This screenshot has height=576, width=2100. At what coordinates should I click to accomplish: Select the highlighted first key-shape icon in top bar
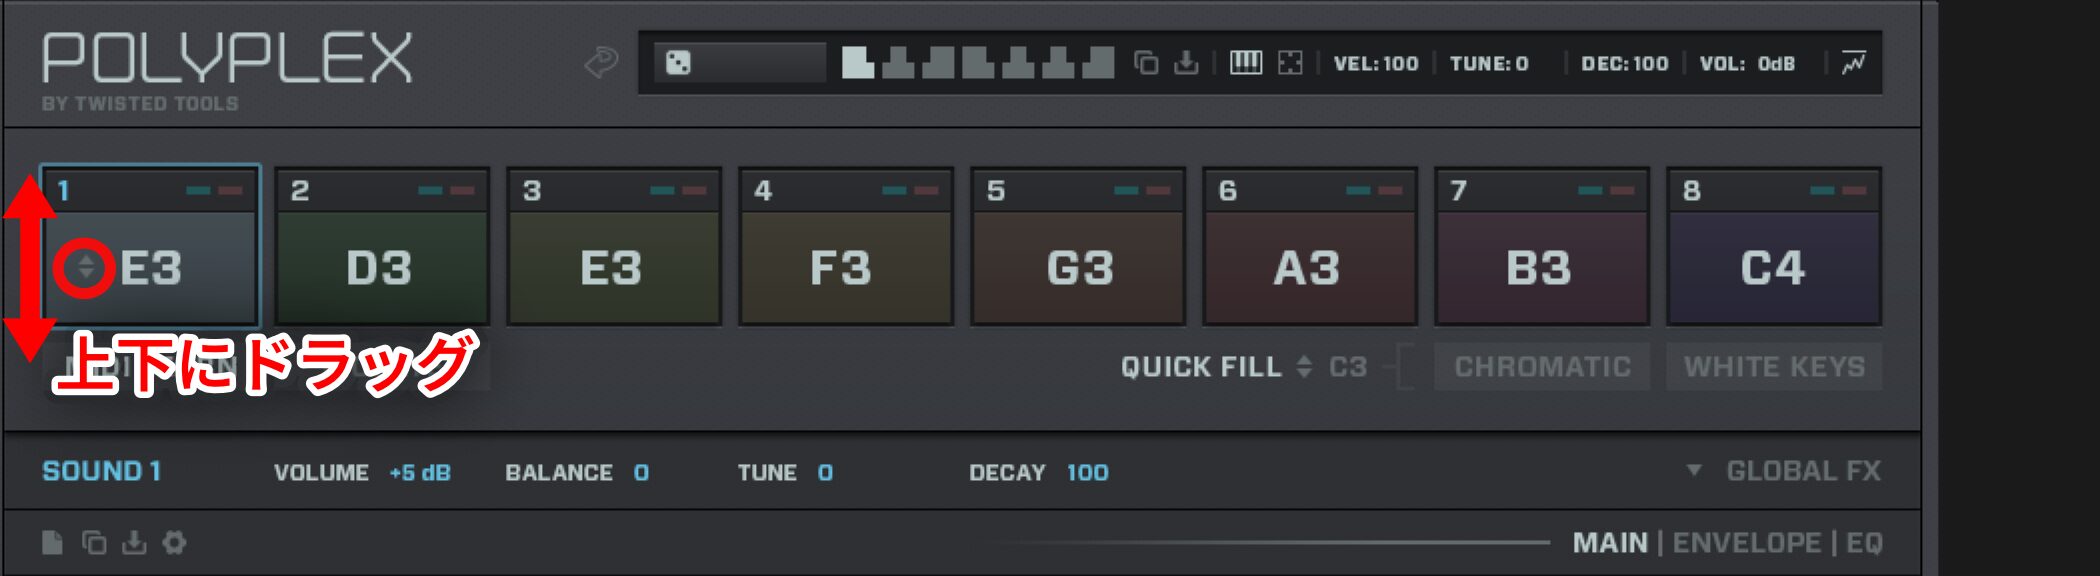(x=857, y=63)
